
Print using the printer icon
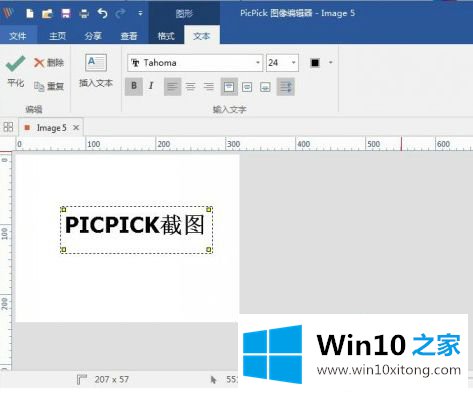pos(84,14)
